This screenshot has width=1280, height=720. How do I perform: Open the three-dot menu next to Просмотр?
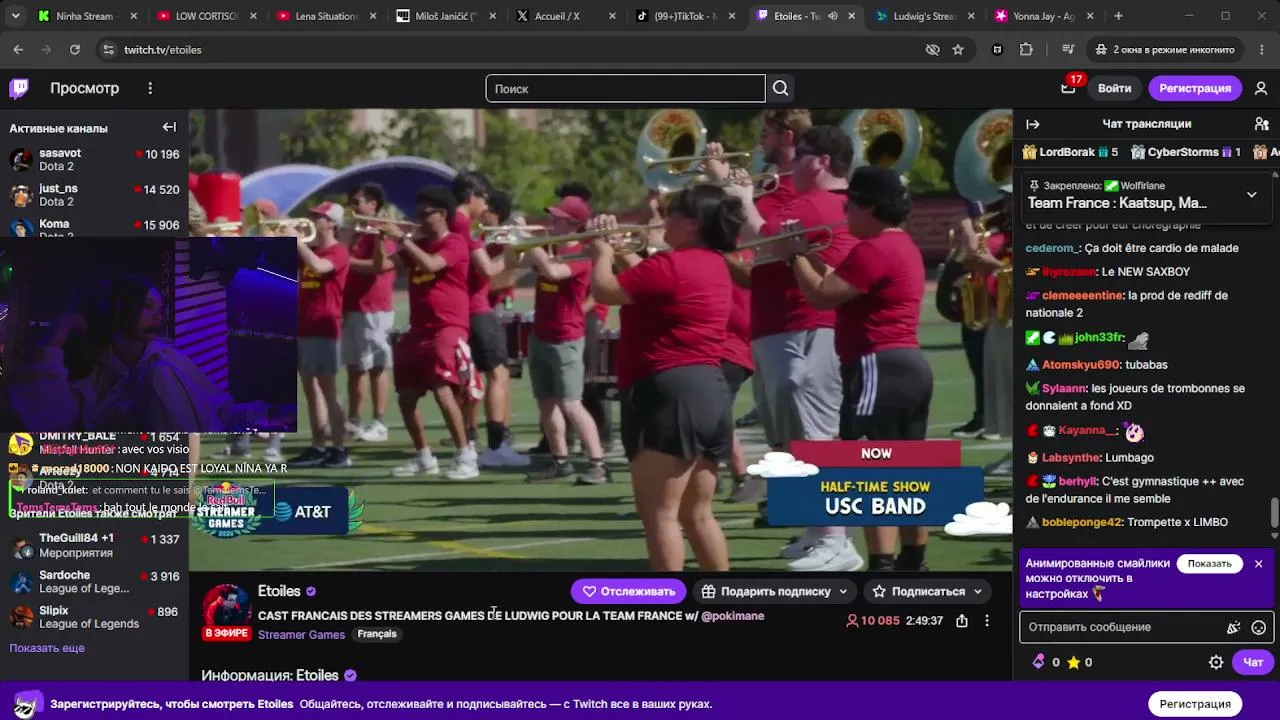[x=150, y=88]
